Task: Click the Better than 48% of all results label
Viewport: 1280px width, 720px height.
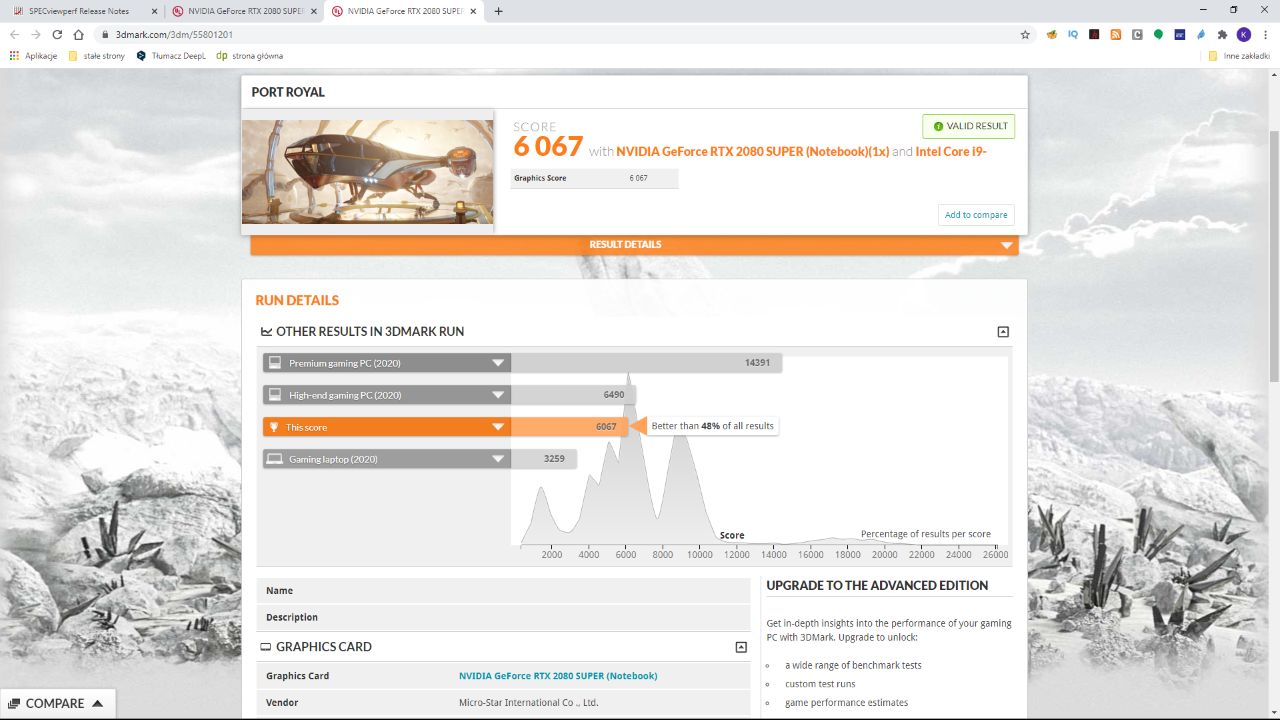Action: pos(713,426)
